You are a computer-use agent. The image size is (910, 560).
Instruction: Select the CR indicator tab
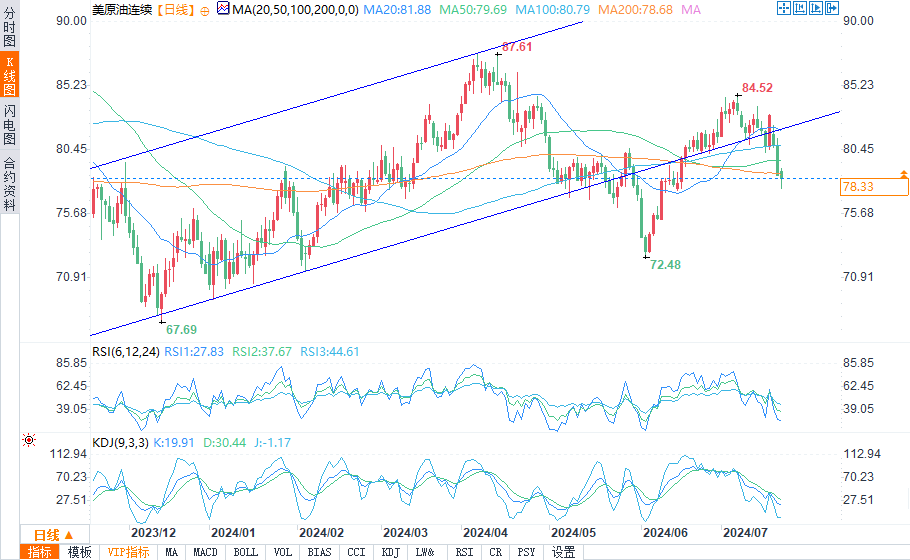(x=496, y=552)
